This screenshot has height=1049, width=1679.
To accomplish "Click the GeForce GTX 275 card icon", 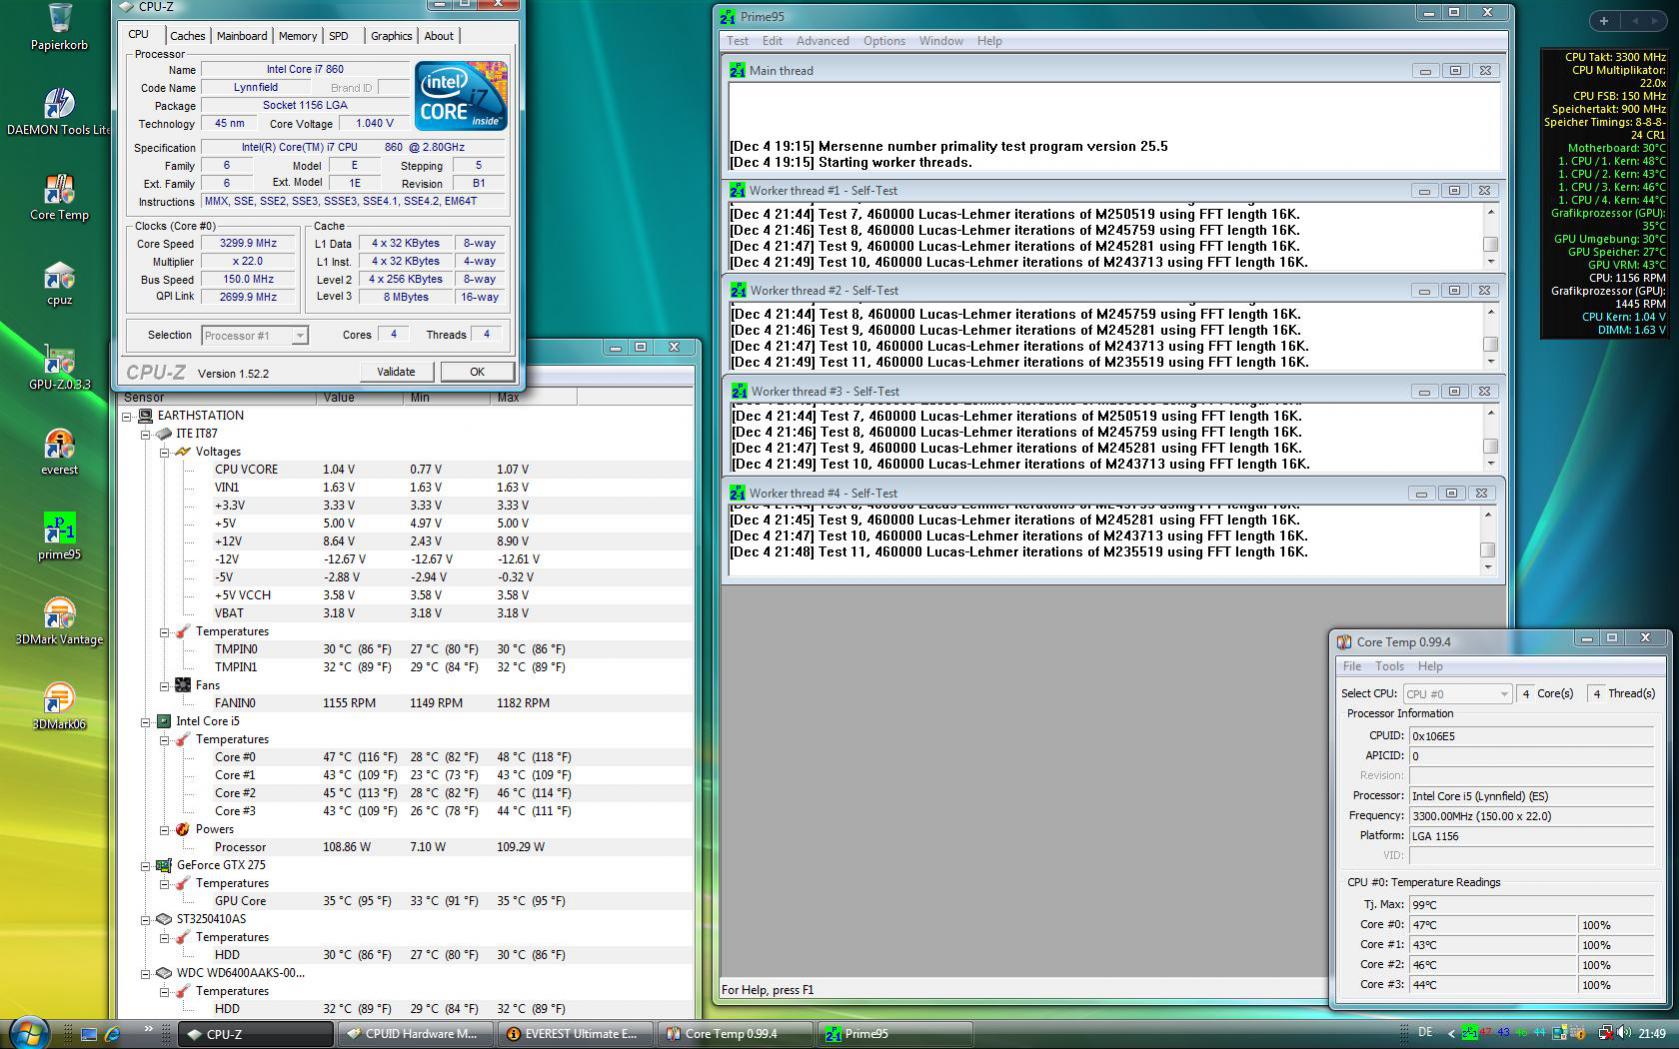I will (164, 865).
